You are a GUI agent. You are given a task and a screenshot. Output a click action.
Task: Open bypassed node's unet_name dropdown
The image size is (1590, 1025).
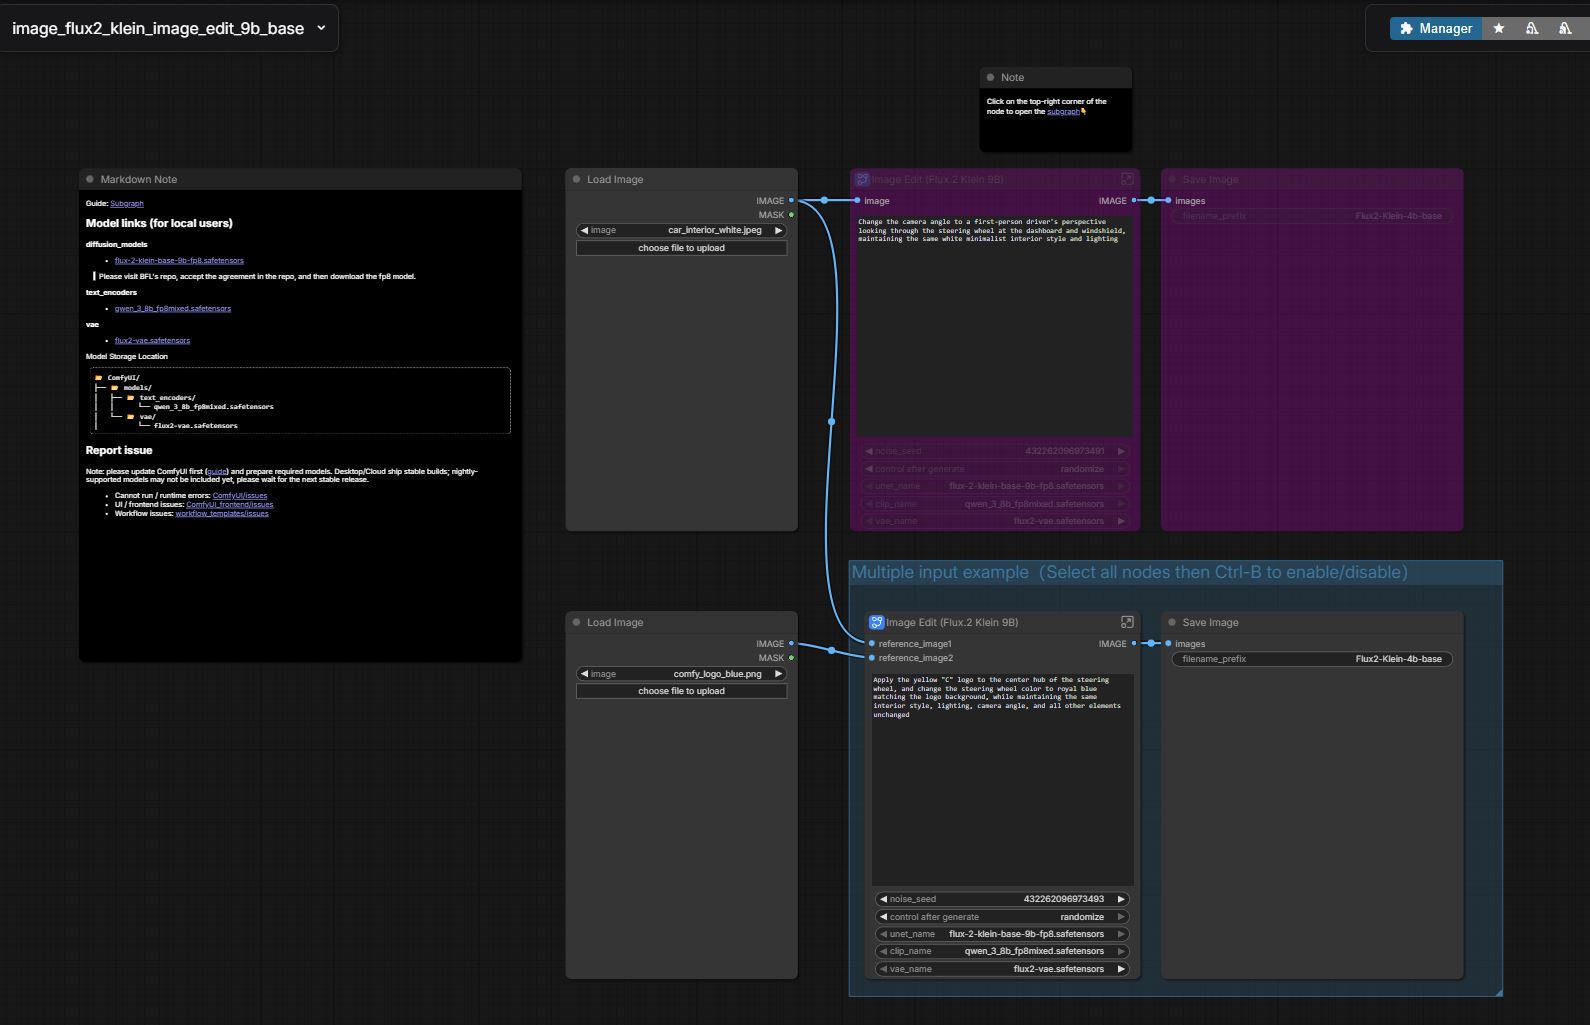coord(995,486)
